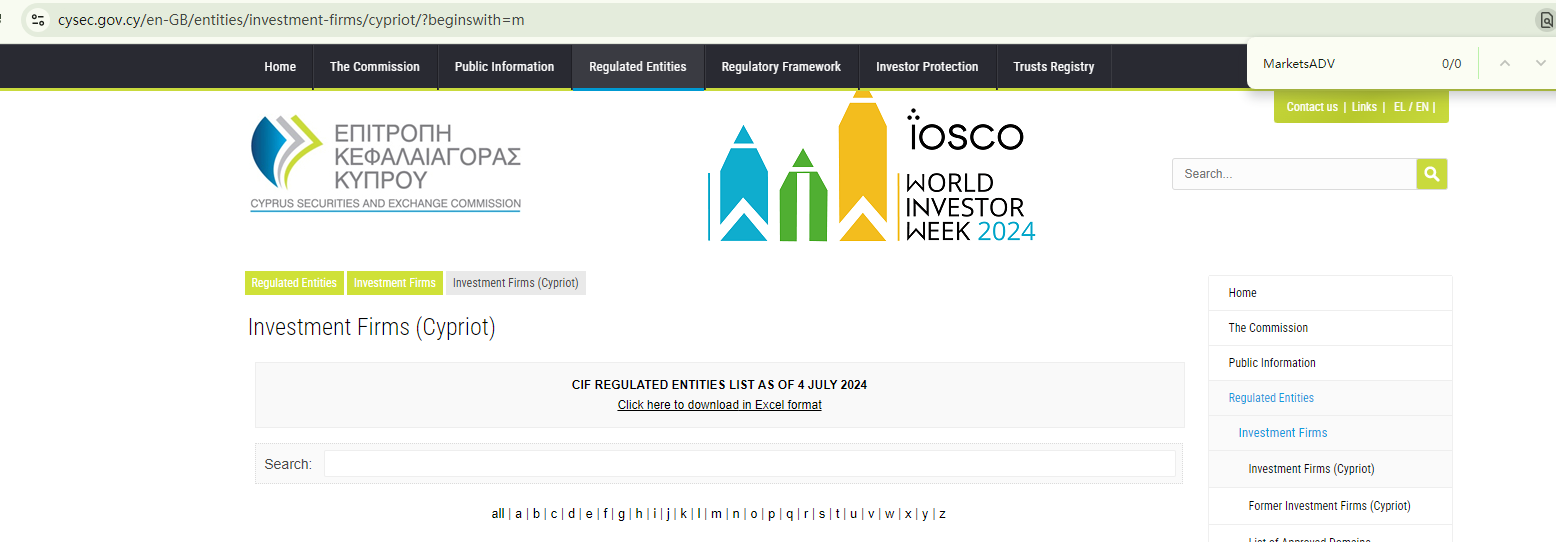Go to next find-in-page match arrow
The height and width of the screenshot is (542, 1556).
1540,63
